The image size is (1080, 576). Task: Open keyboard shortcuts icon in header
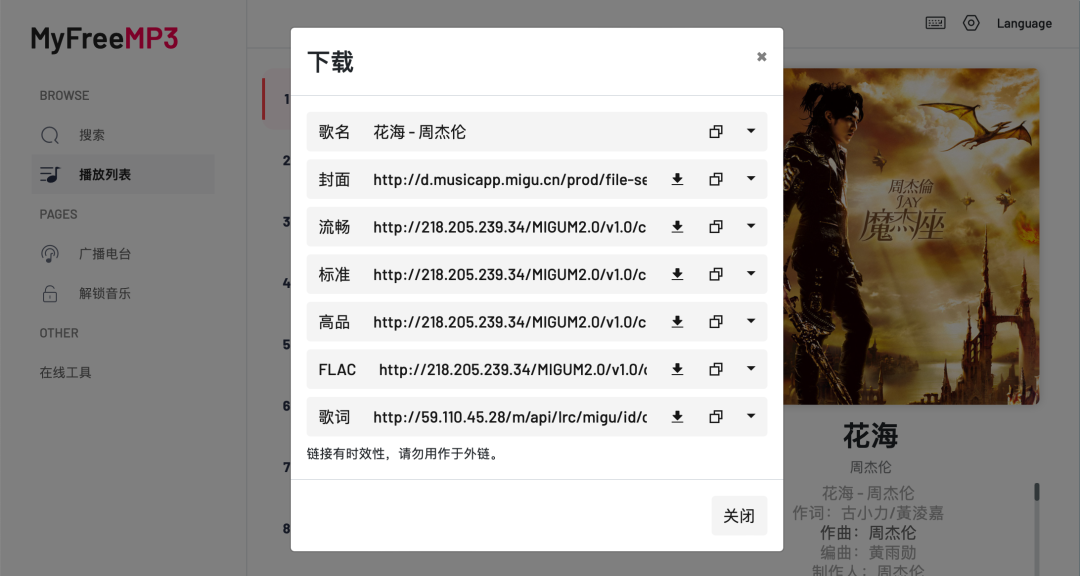[935, 23]
